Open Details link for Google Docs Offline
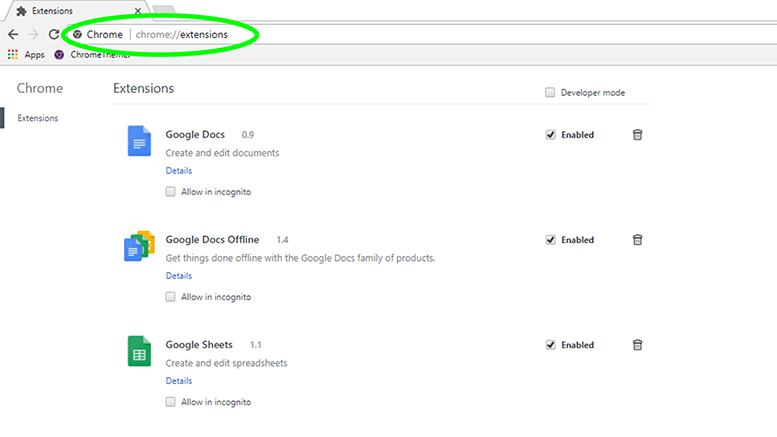Image resolution: width=777 pixels, height=437 pixels. coord(179,275)
